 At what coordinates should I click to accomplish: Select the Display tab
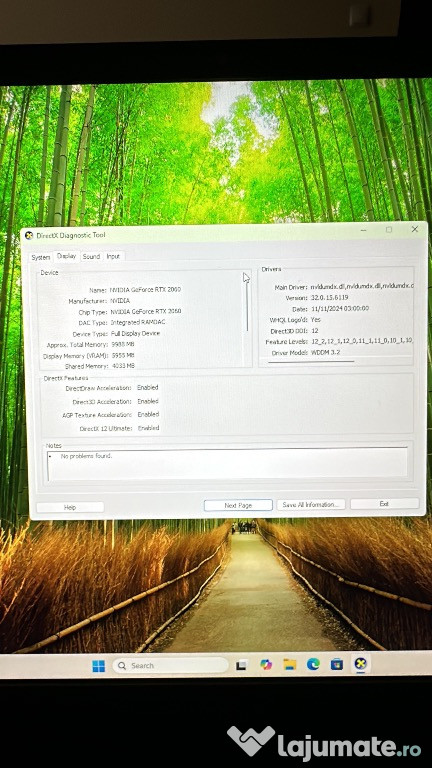tap(66, 256)
